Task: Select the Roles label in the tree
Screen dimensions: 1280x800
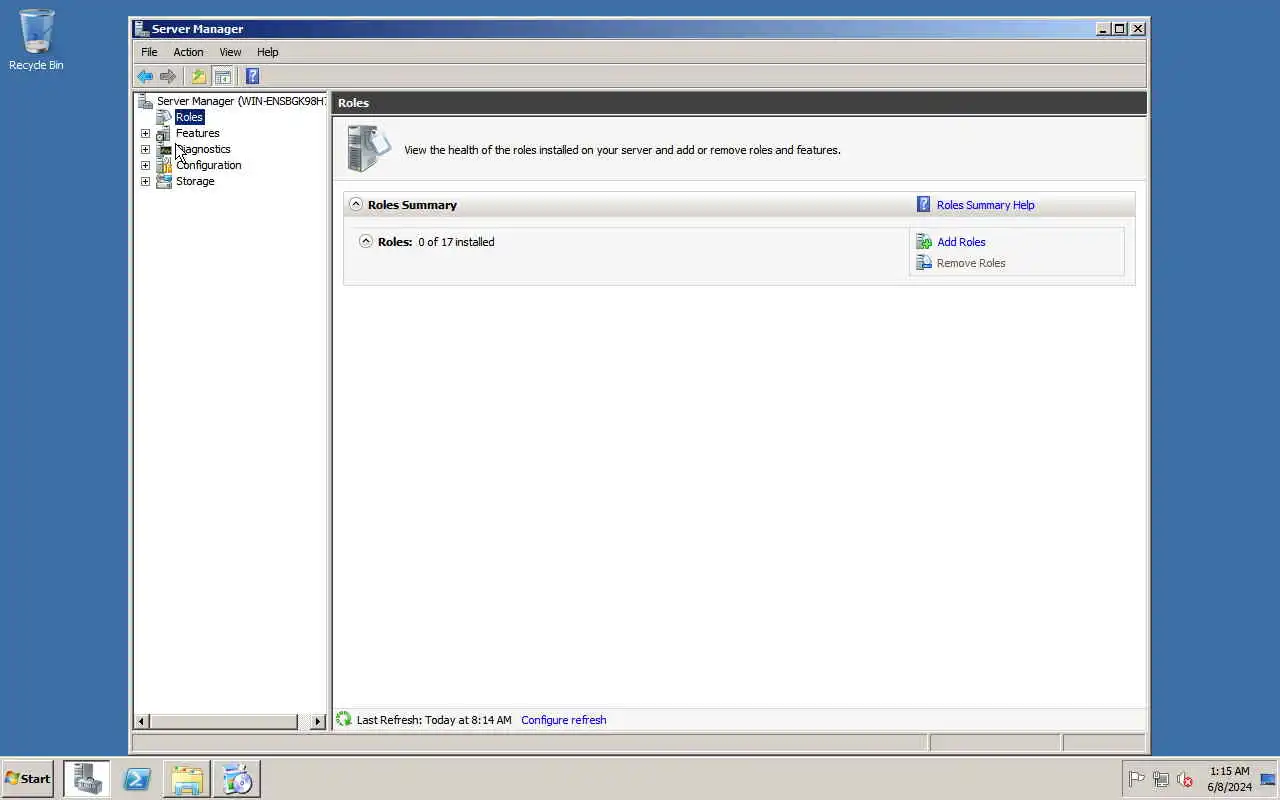Action: 189,117
